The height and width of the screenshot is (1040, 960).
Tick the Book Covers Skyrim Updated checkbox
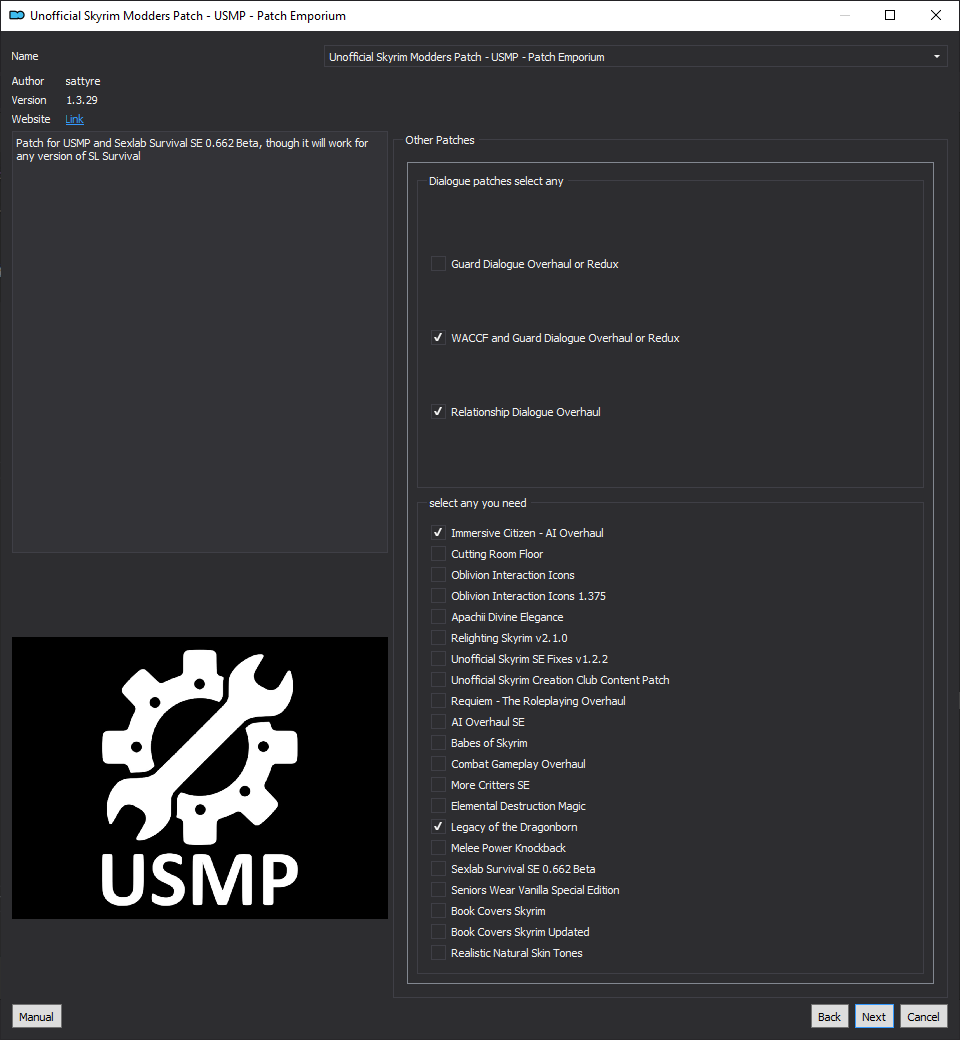tap(438, 932)
